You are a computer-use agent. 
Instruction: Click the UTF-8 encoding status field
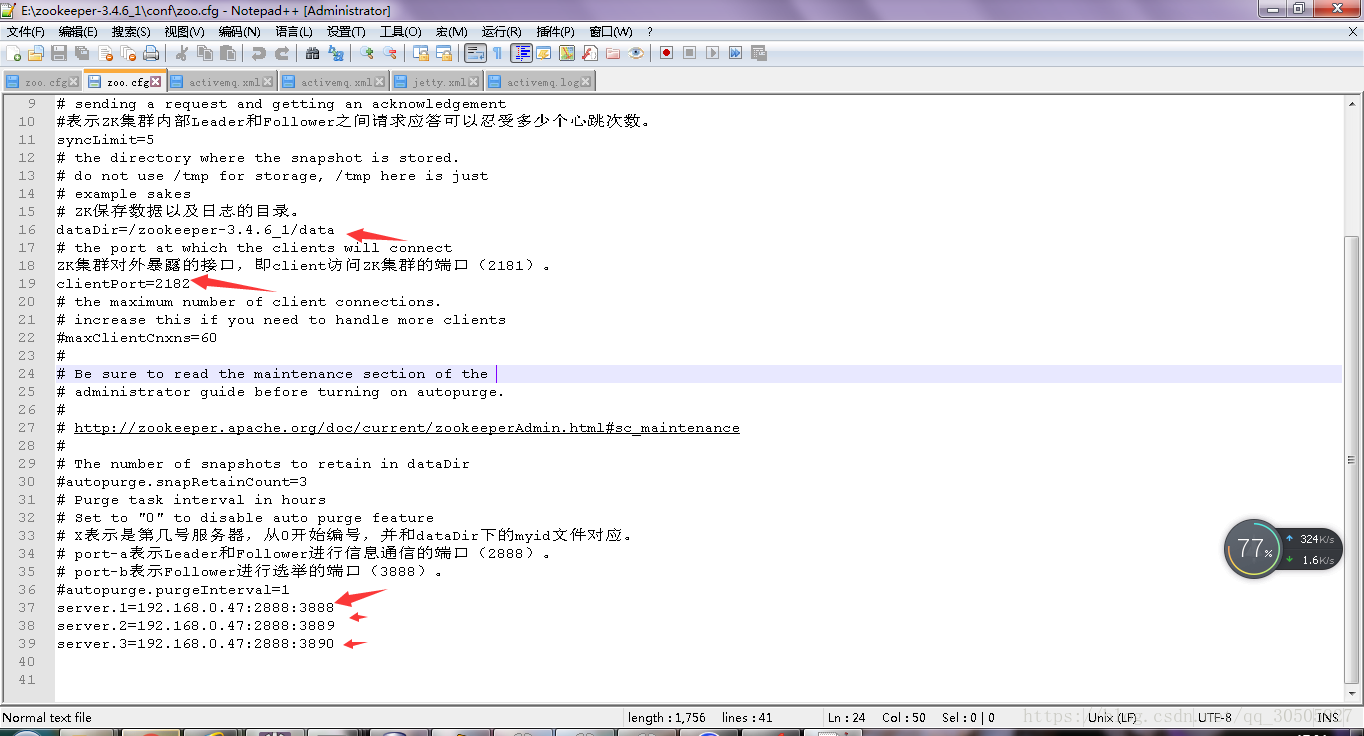tap(1215, 717)
